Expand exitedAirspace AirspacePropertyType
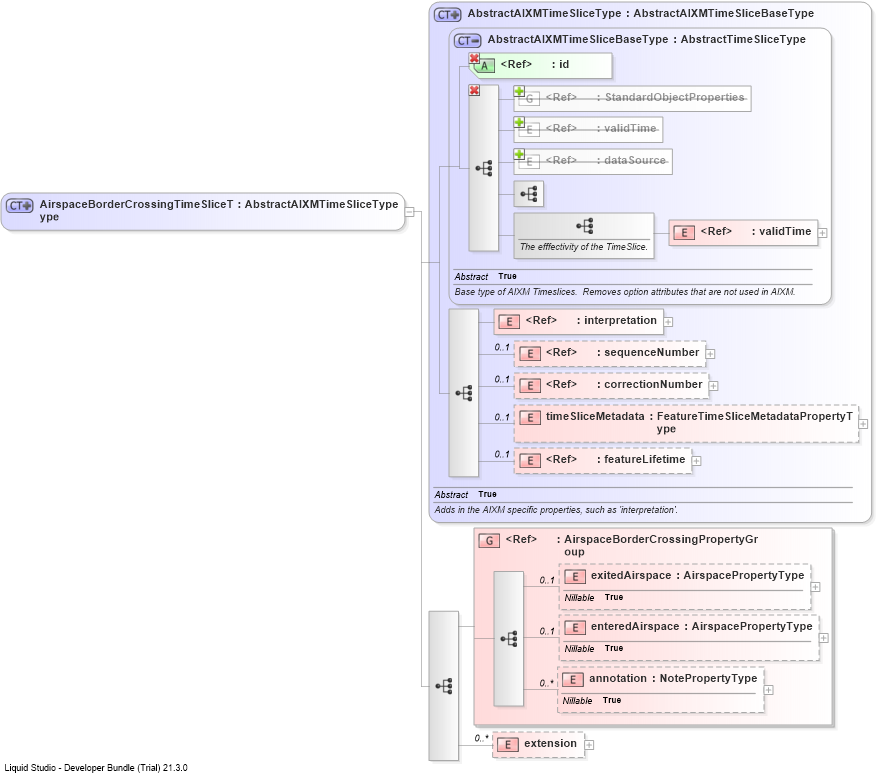The image size is (876, 773). (x=815, y=587)
